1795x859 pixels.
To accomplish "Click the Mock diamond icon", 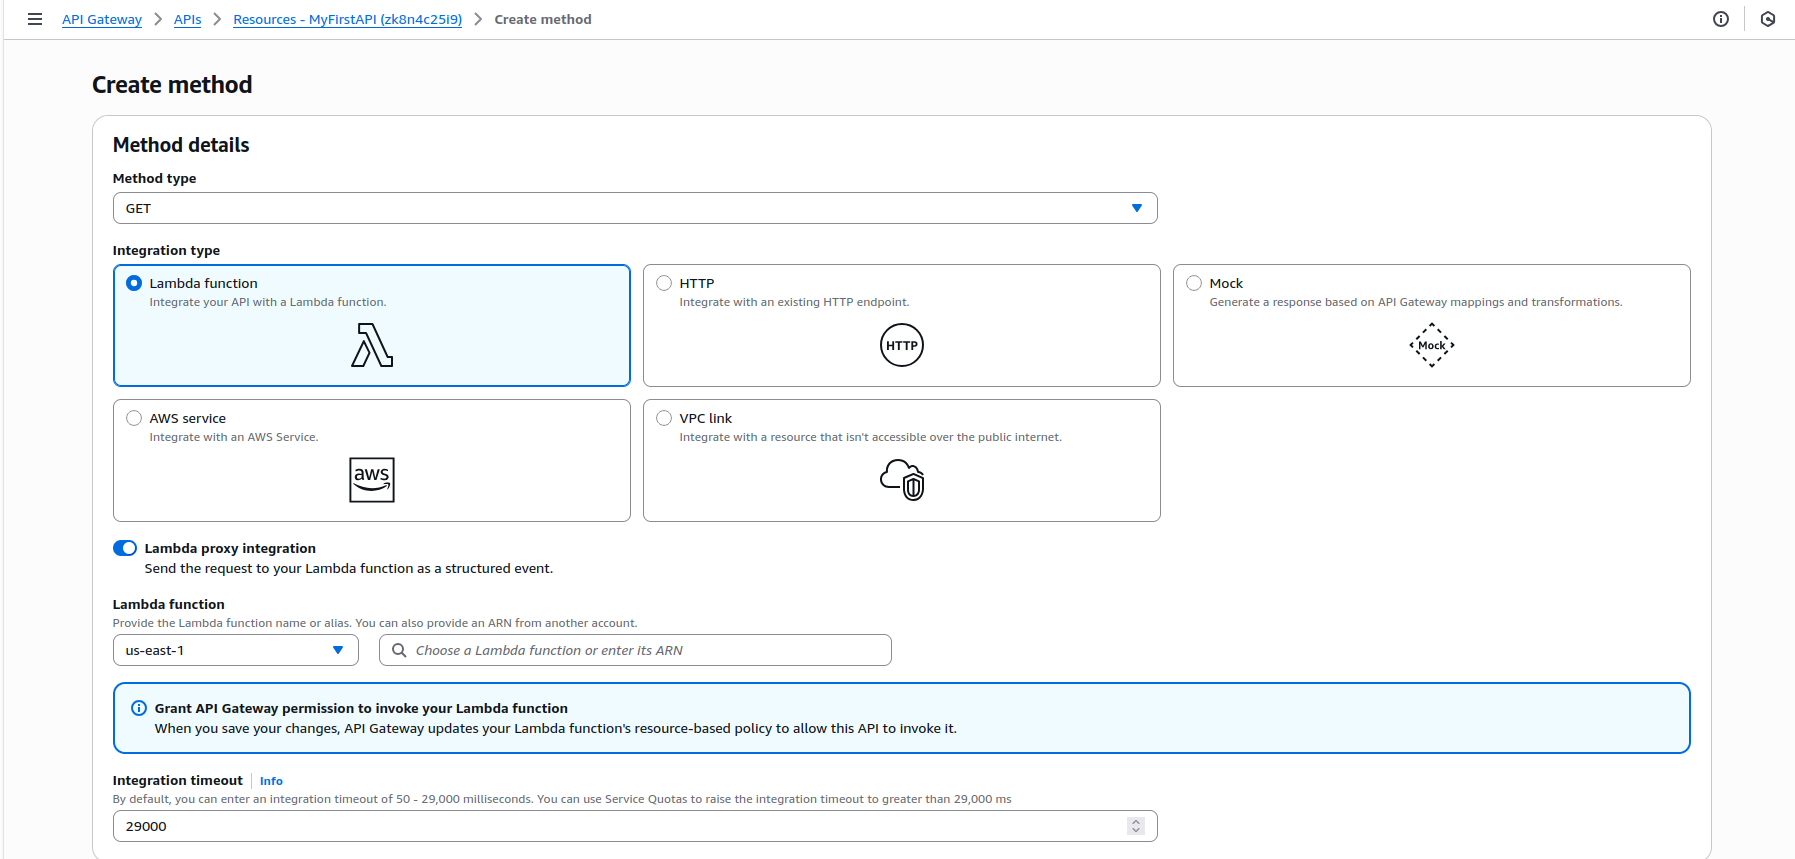I will coord(1432,345).
